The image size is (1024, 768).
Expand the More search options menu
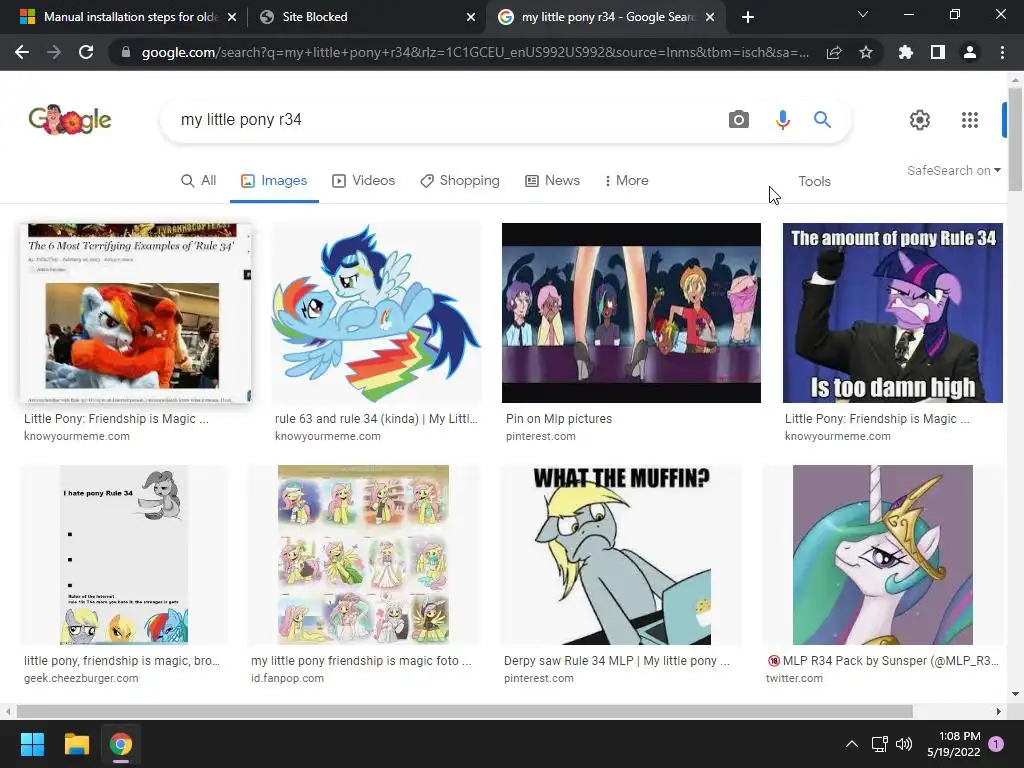[626, 180]
